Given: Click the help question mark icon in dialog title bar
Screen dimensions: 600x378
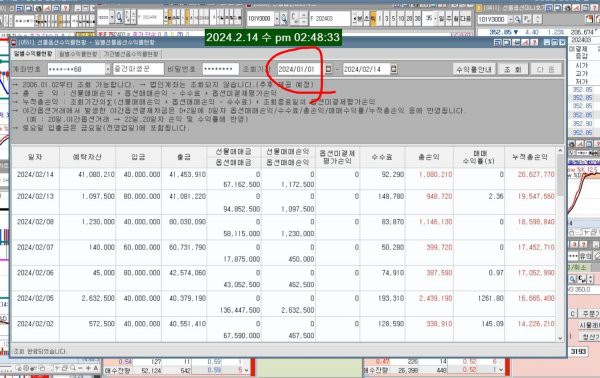Looking at the screenshot, I should [535, 42].
